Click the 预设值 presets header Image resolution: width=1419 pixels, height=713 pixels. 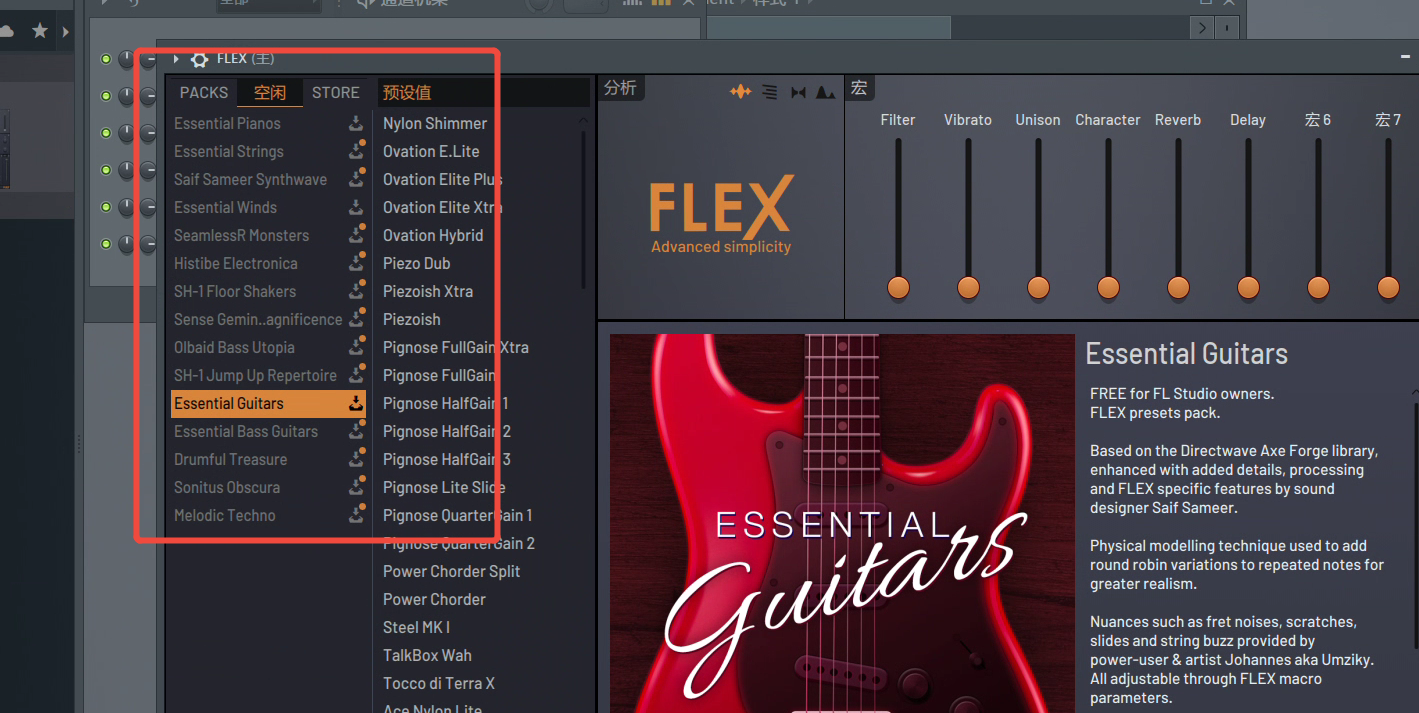tap(407, 92)
